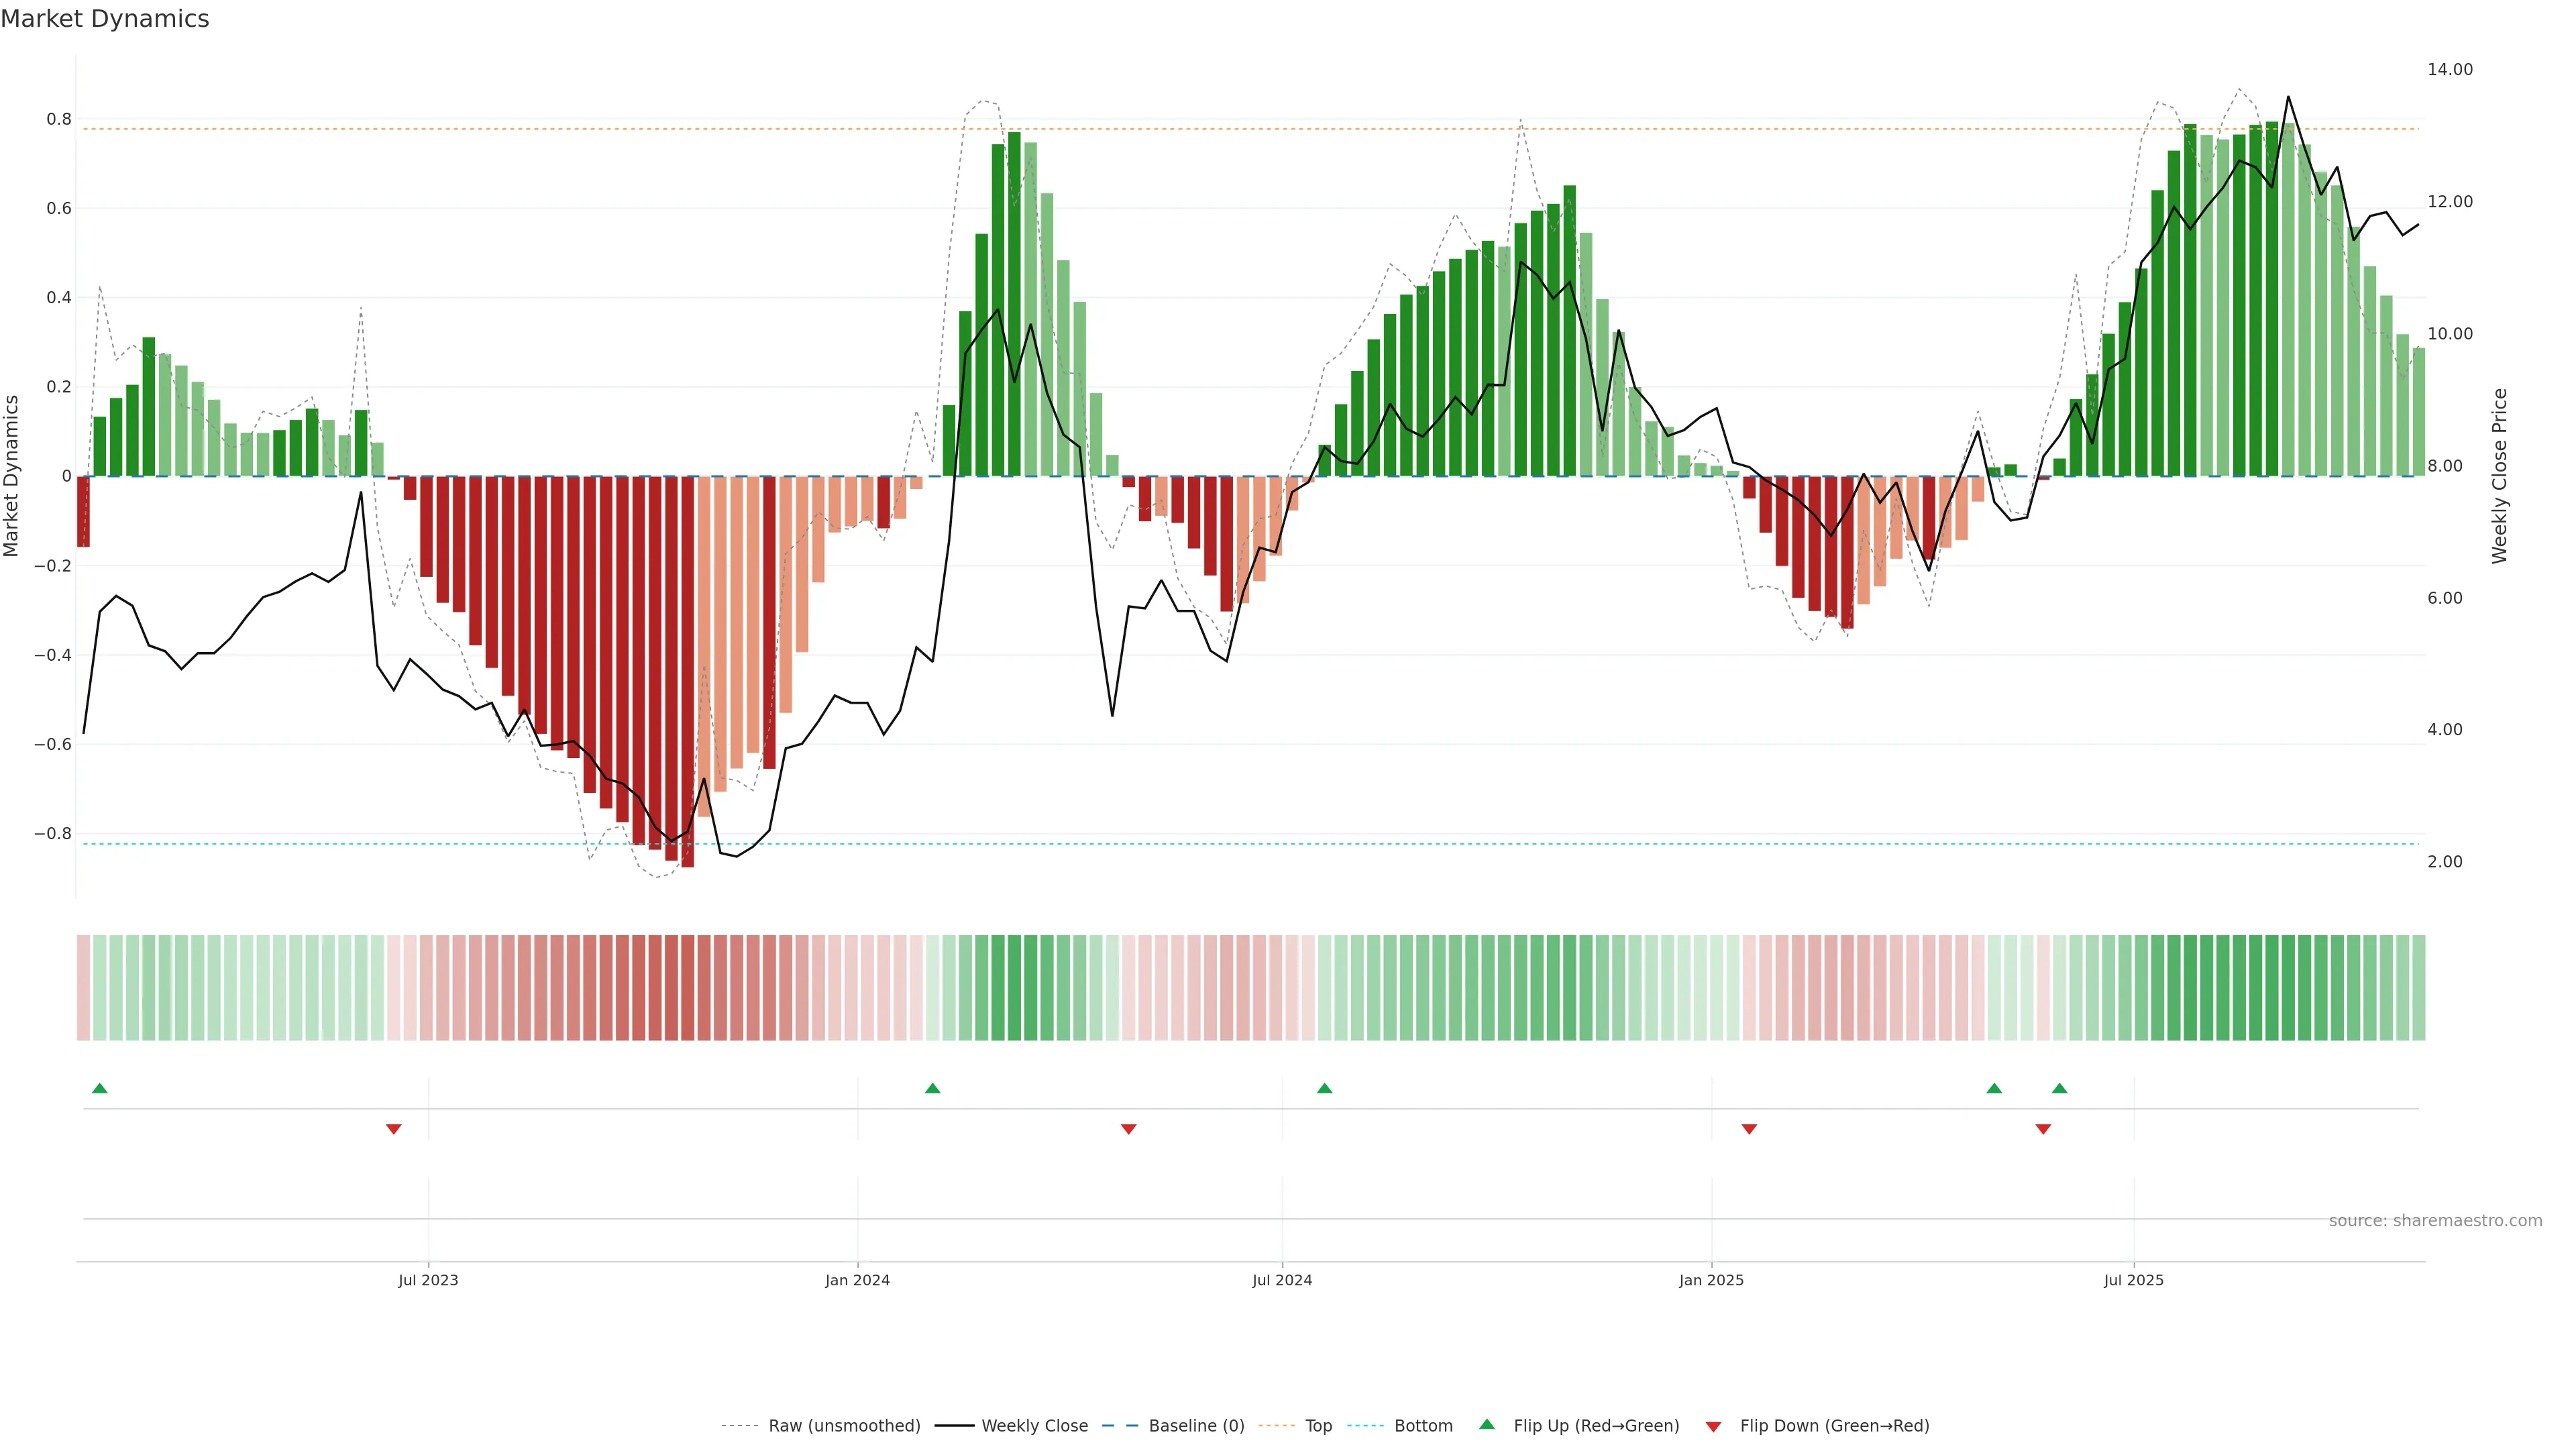Viewport: 2576px width, 1449px height.
Task: Toggle Weekly Close legend entry
Action: tap(1034, 1426)
